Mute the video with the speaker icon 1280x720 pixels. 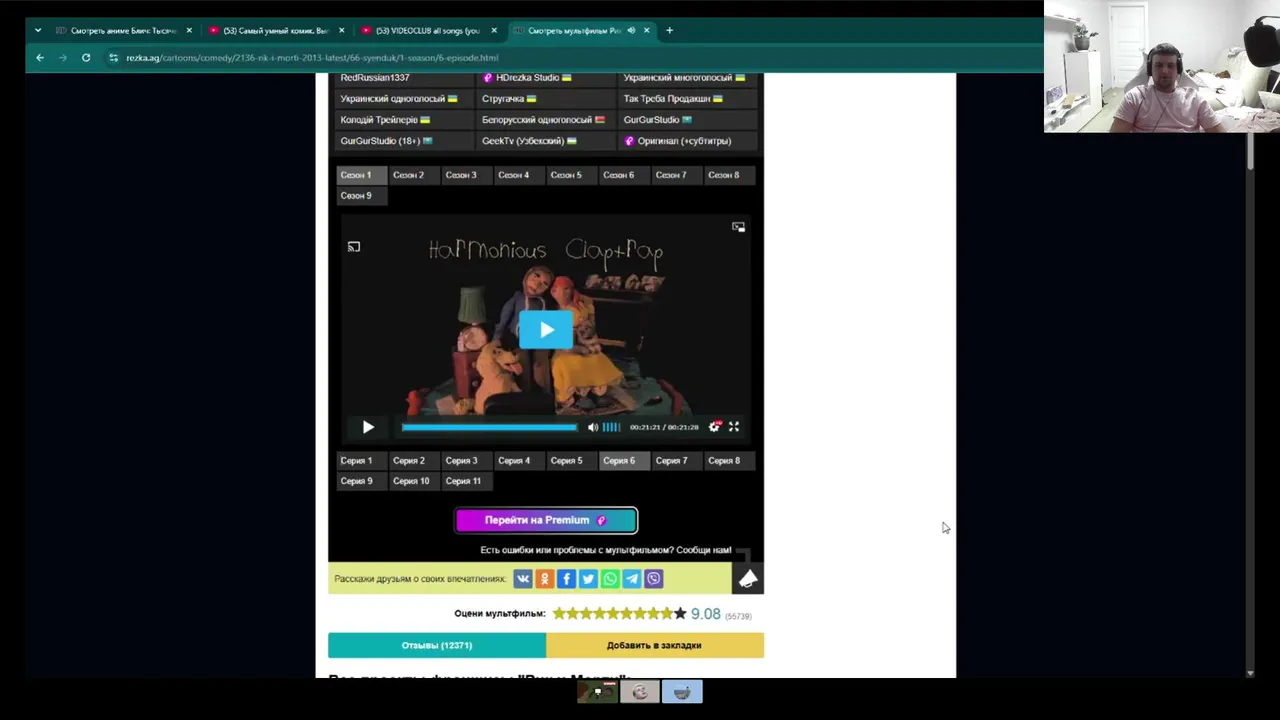click(593, 427)
